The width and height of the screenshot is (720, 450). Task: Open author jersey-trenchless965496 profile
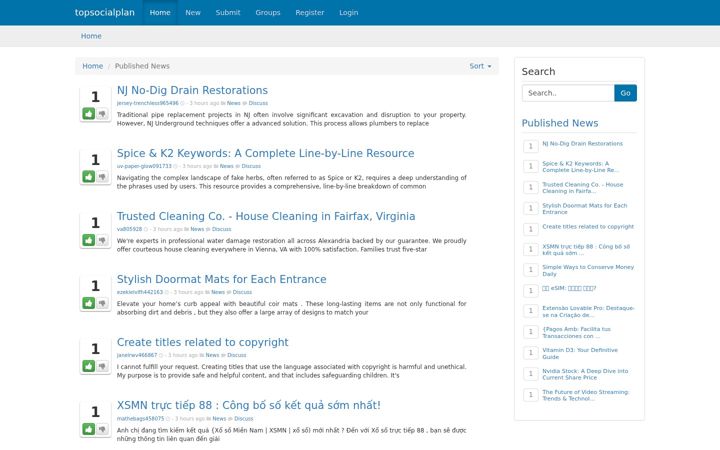147,103
